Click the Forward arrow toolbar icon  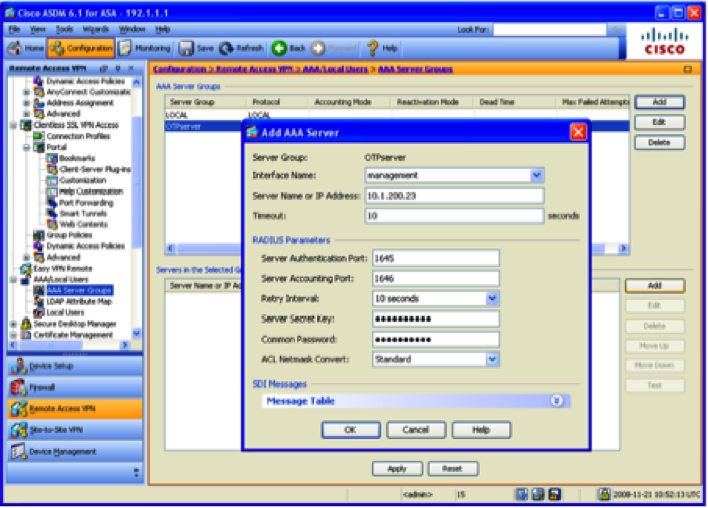318,48
